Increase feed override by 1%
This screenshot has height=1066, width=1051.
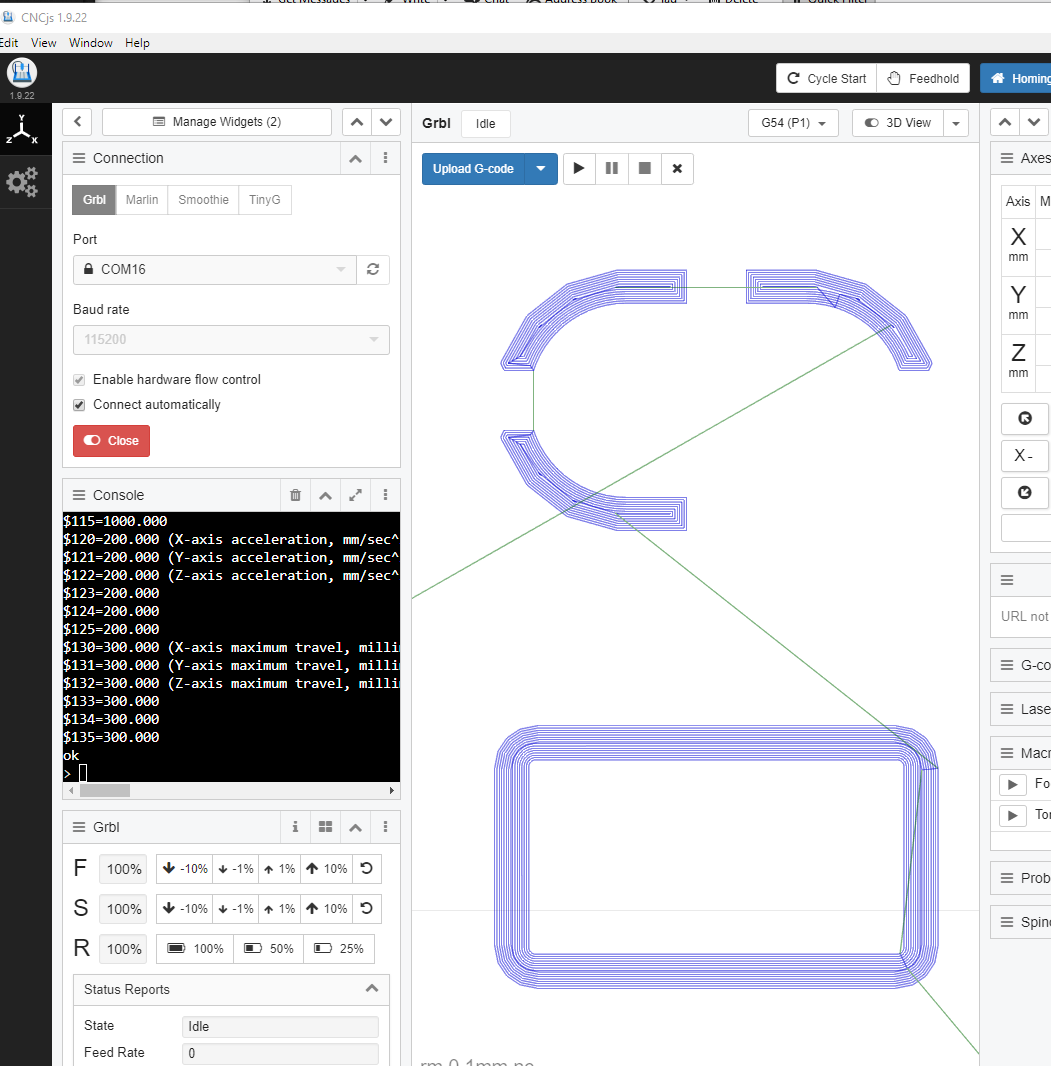pos(279,869)
